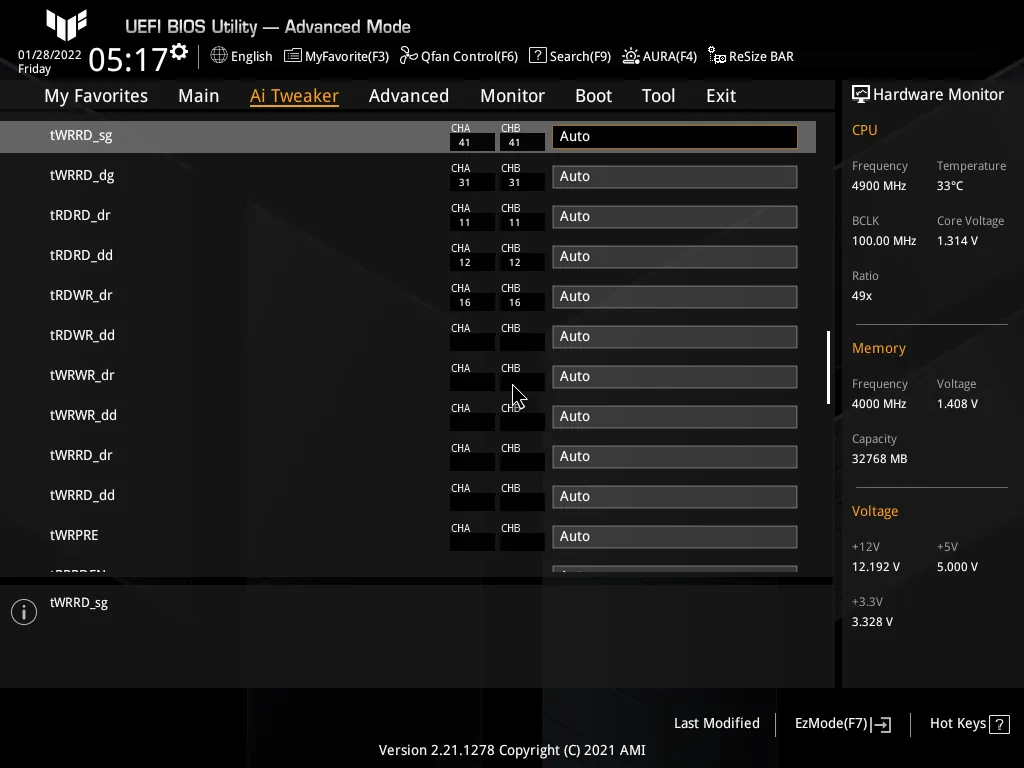Click the TUF logo
Viewport: 1024px width, 768px height.
tap(67, 25)
